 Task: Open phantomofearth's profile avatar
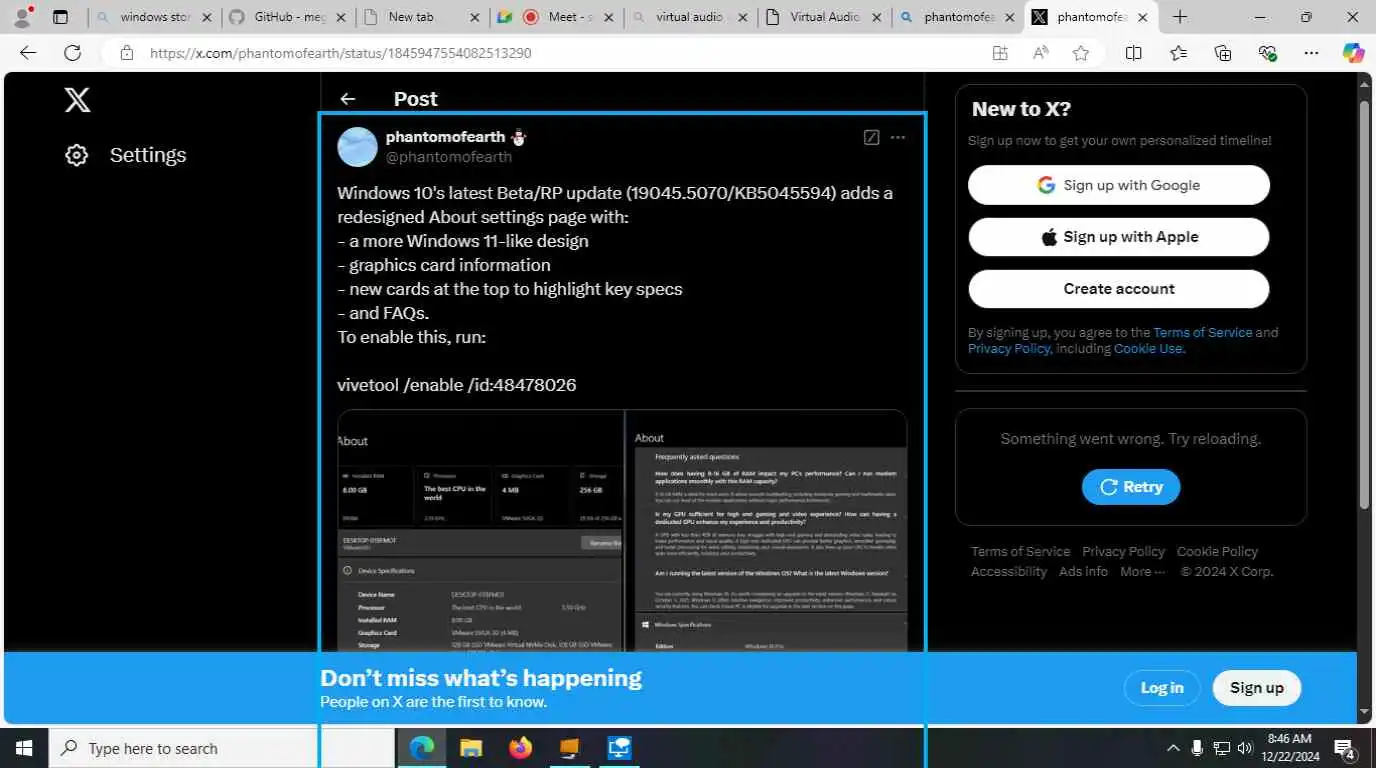[357, 147]
